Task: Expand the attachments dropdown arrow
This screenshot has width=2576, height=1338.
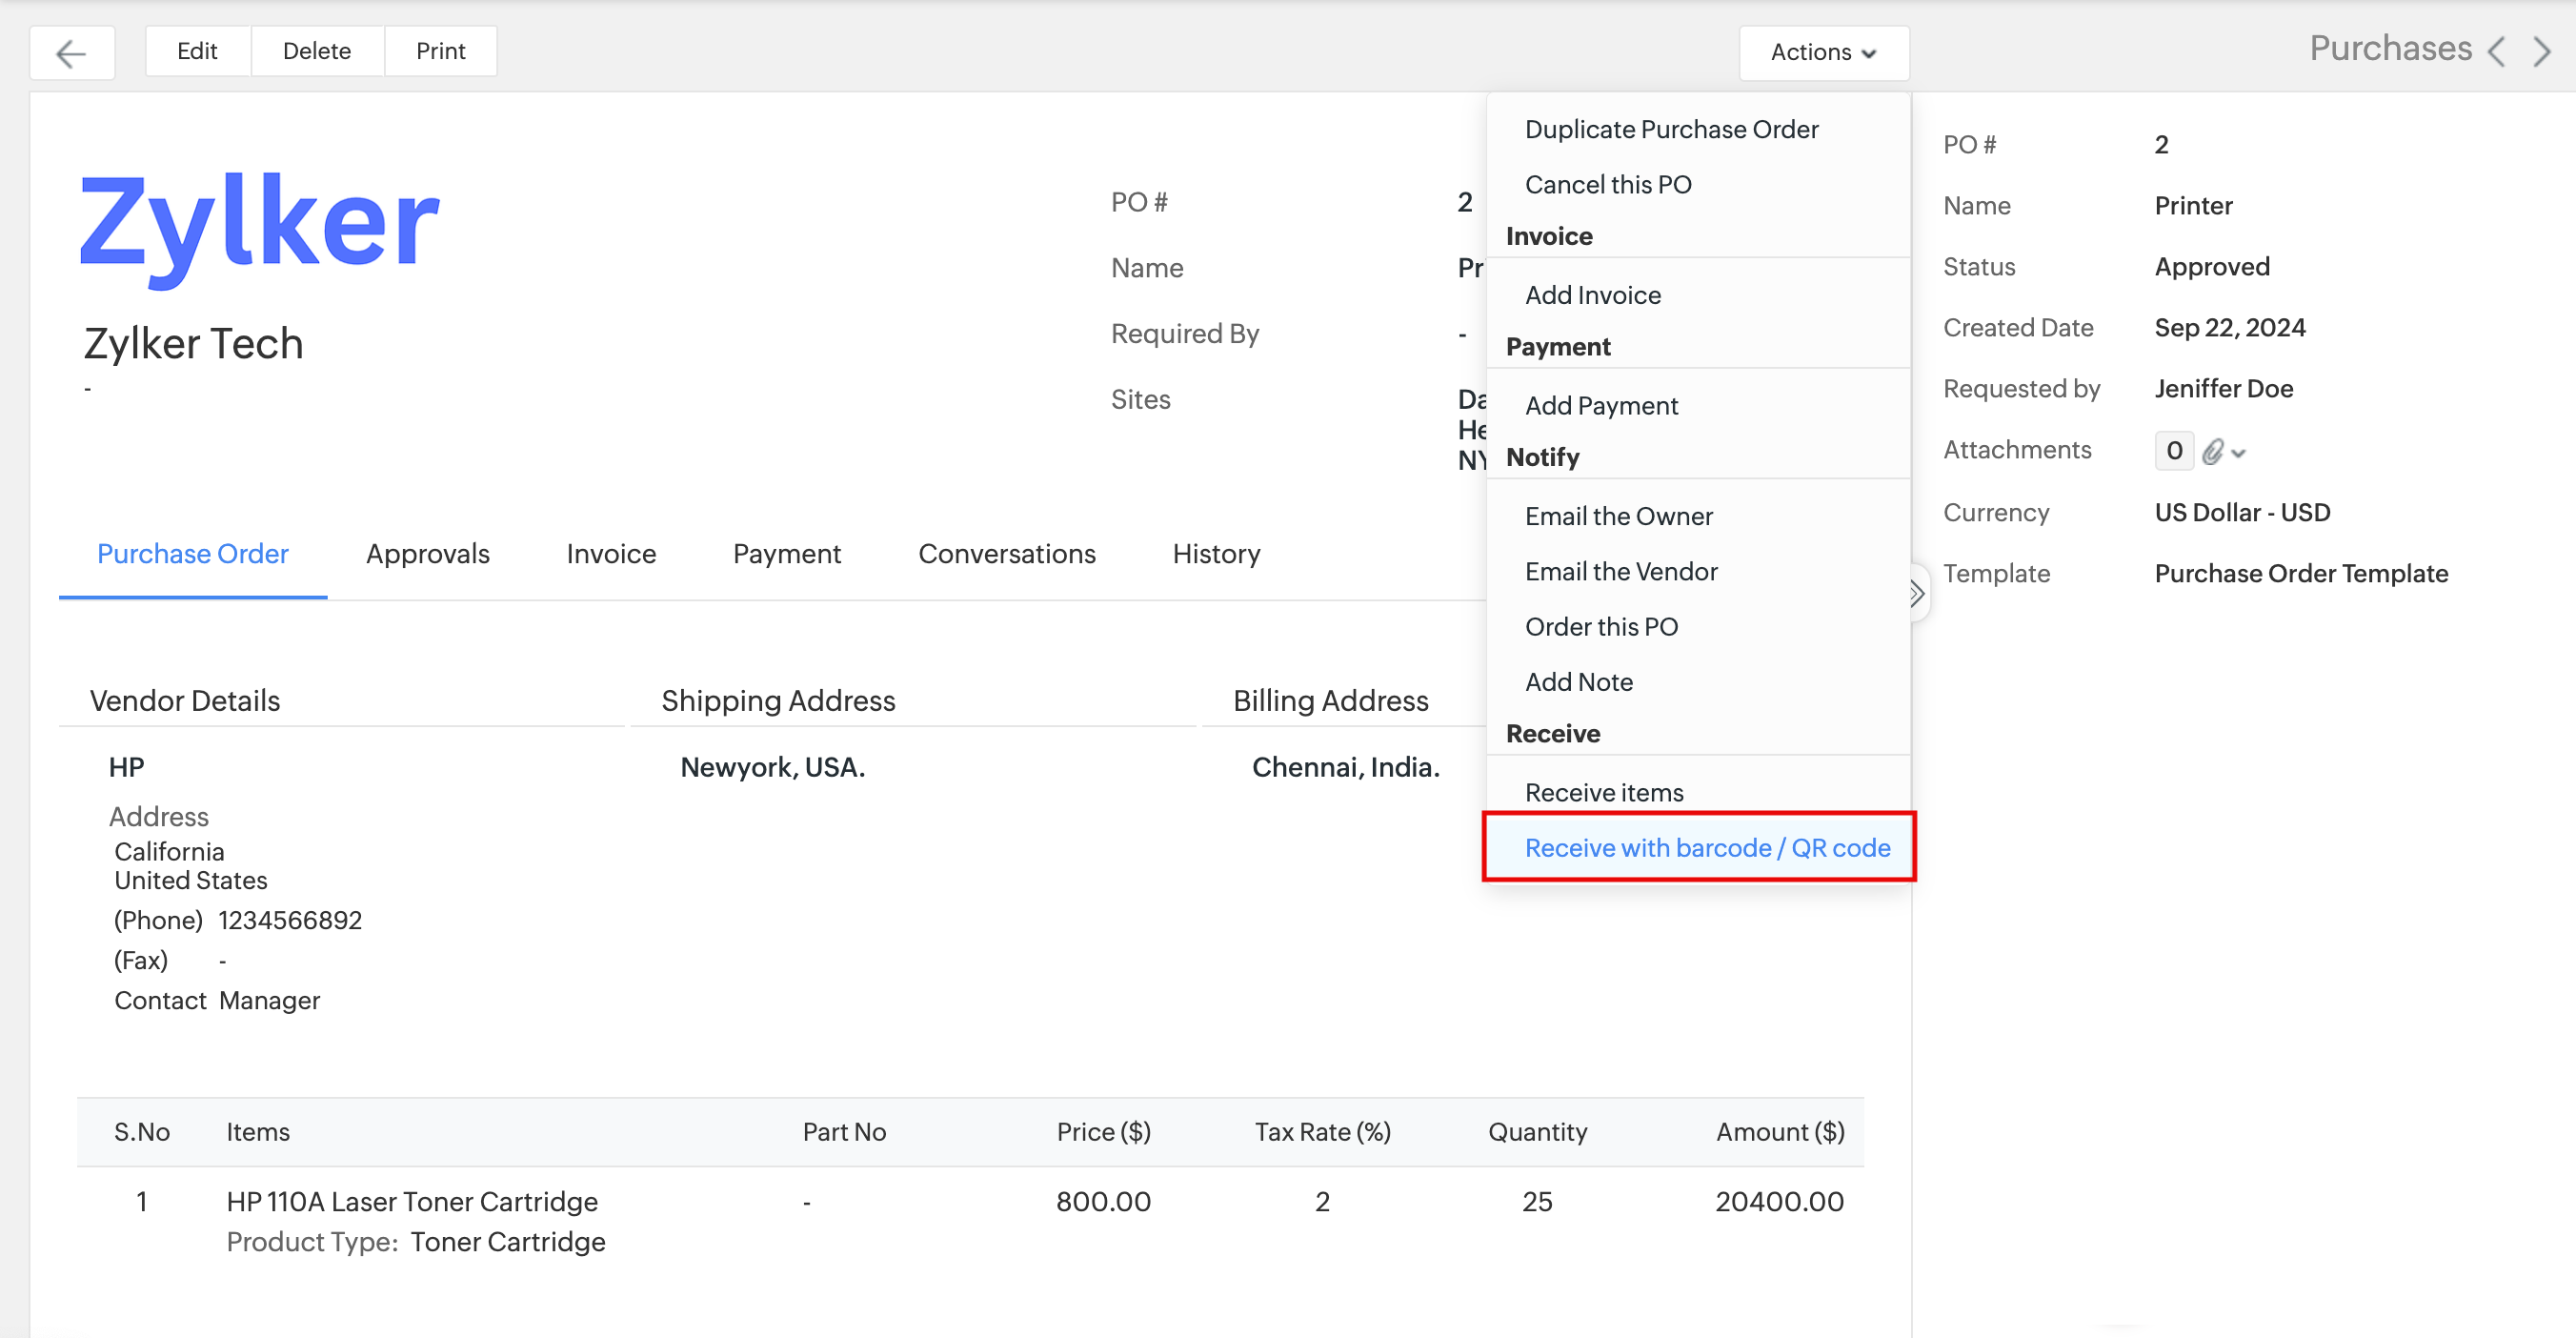Action: 2238,454
